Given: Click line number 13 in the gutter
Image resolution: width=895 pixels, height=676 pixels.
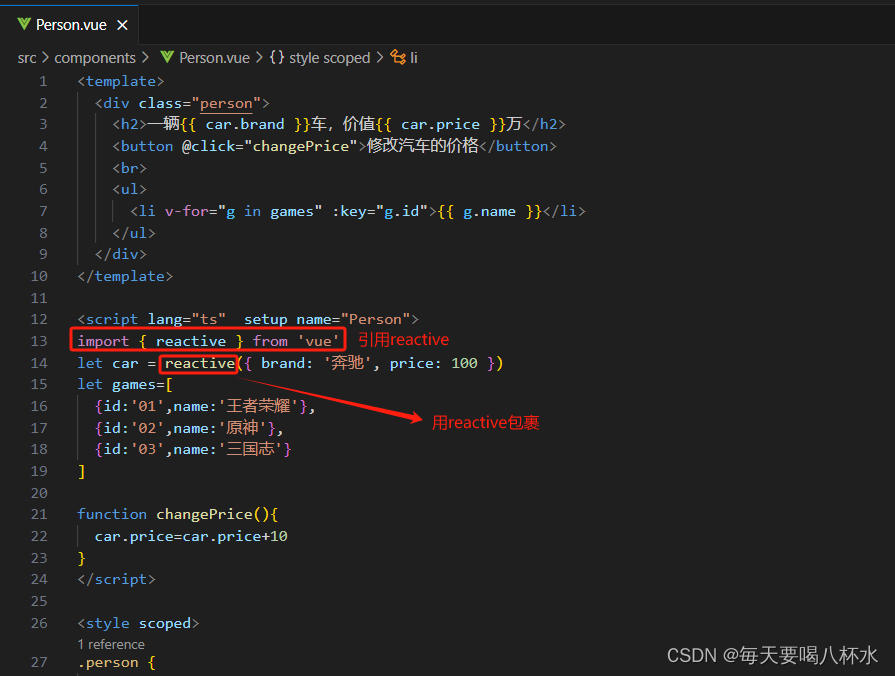Looking at the screenshot, I should tap(39, 341).
